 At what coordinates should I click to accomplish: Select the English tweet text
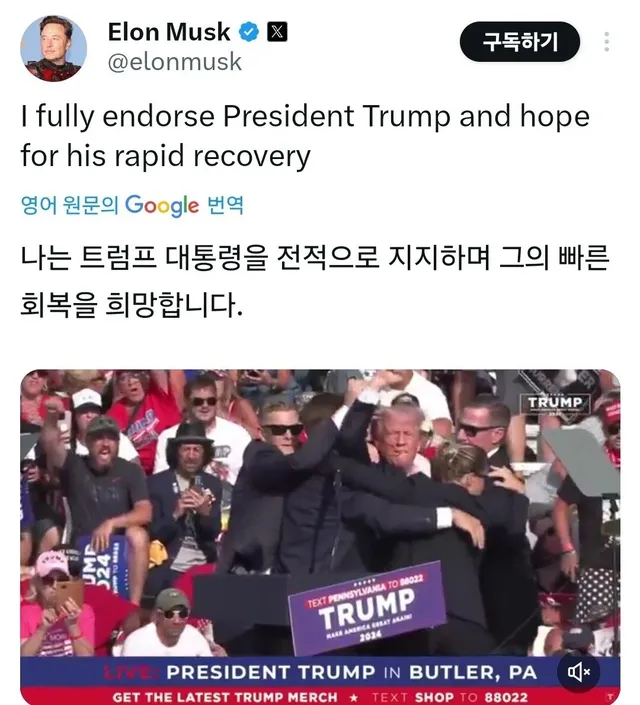tap(305, 136)
